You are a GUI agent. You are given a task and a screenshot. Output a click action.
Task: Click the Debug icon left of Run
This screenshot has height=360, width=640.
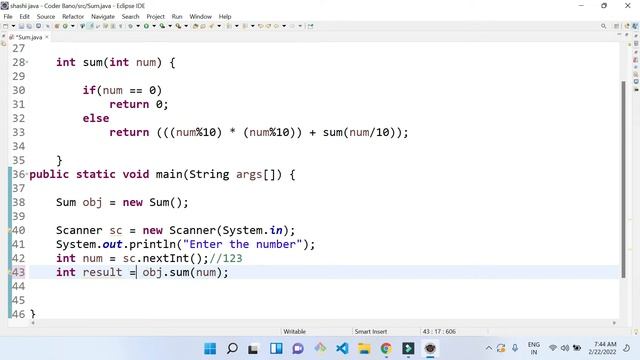131,26
